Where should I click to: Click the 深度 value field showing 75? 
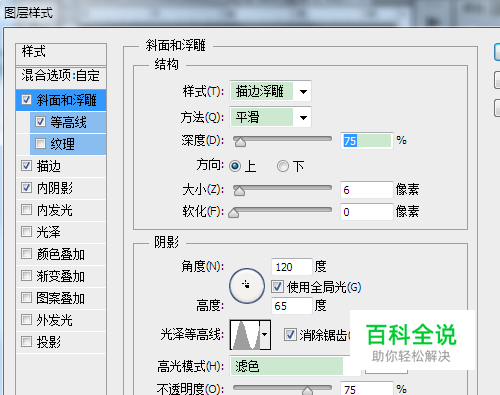pos(367,140)
